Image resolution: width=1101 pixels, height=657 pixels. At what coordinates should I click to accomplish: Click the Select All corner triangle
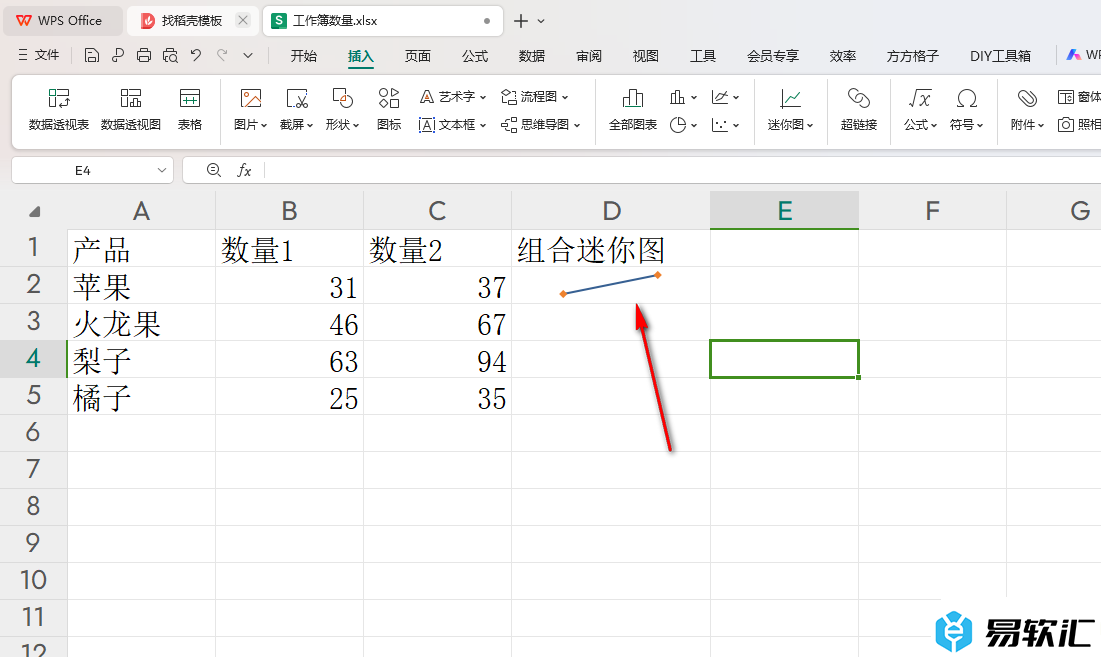(x=34, y=211)
